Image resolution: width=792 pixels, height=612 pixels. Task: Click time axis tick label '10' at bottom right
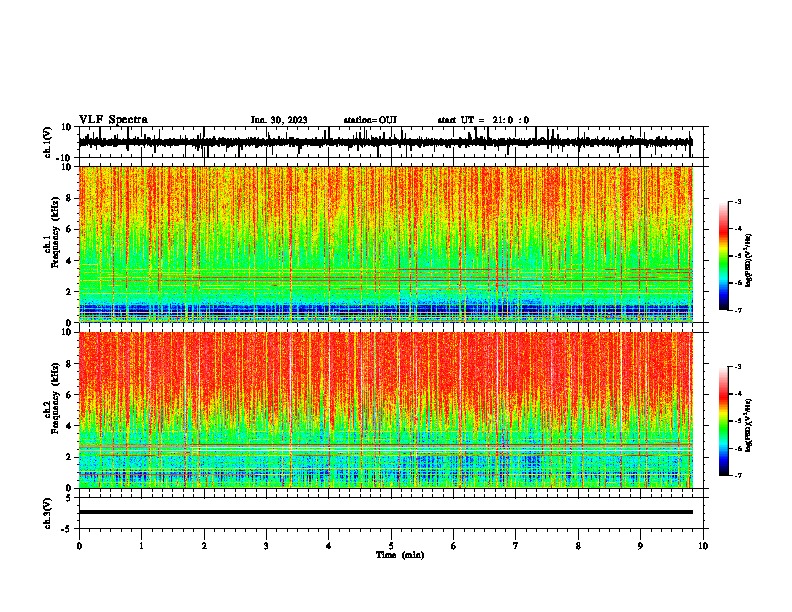pyautogui.click(x=703, y=546)
